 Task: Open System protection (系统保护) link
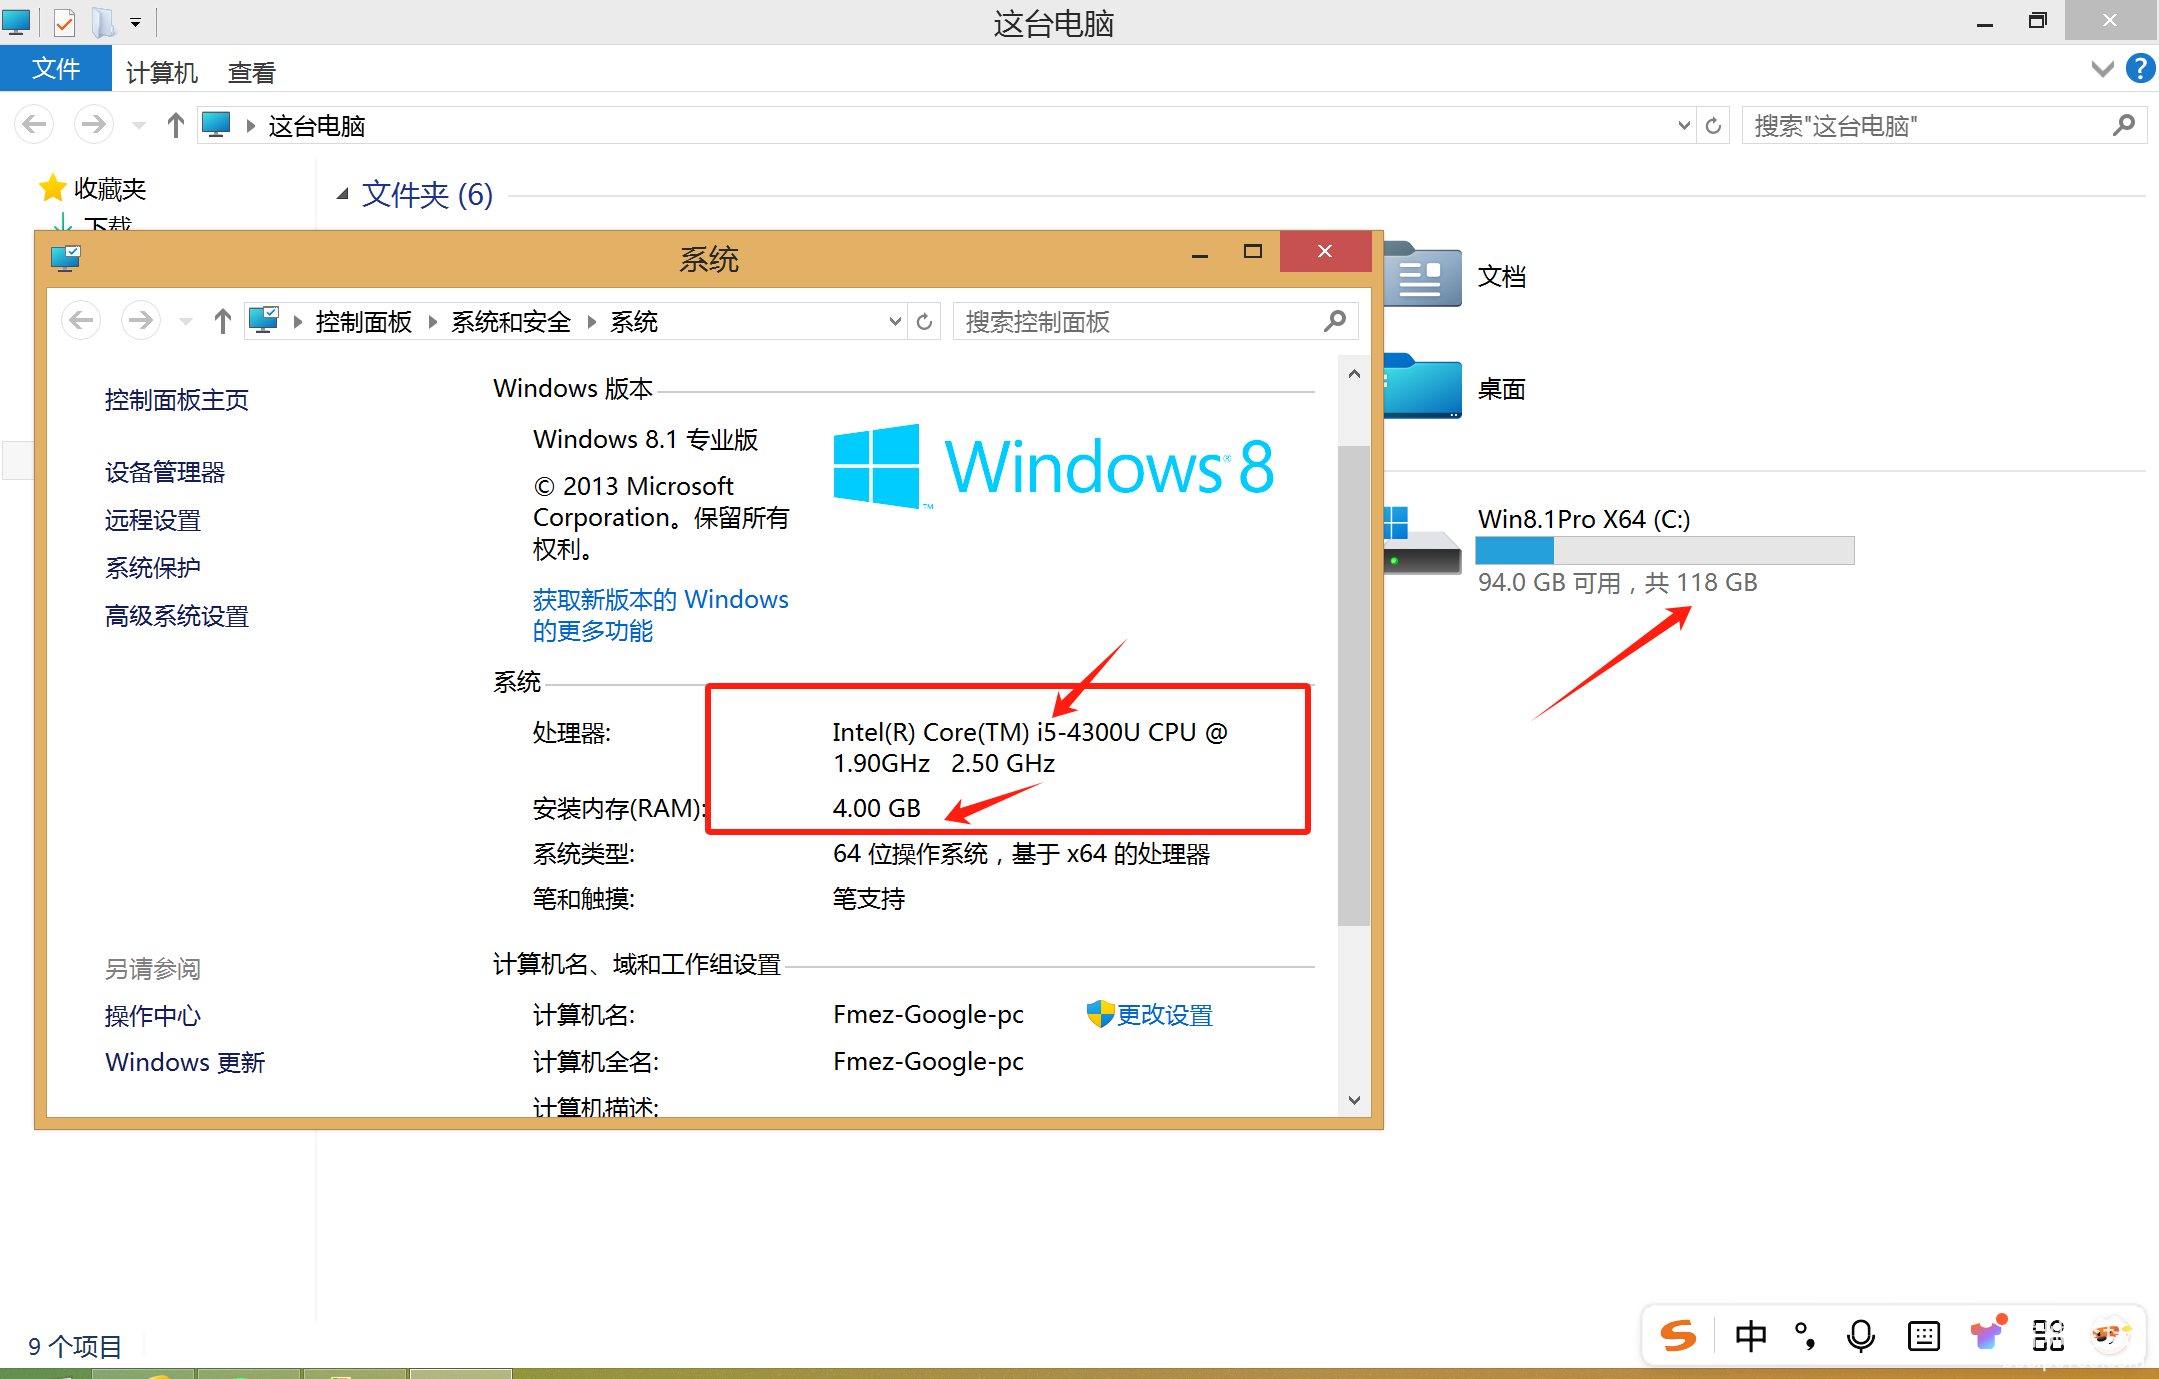coord(152,568)
